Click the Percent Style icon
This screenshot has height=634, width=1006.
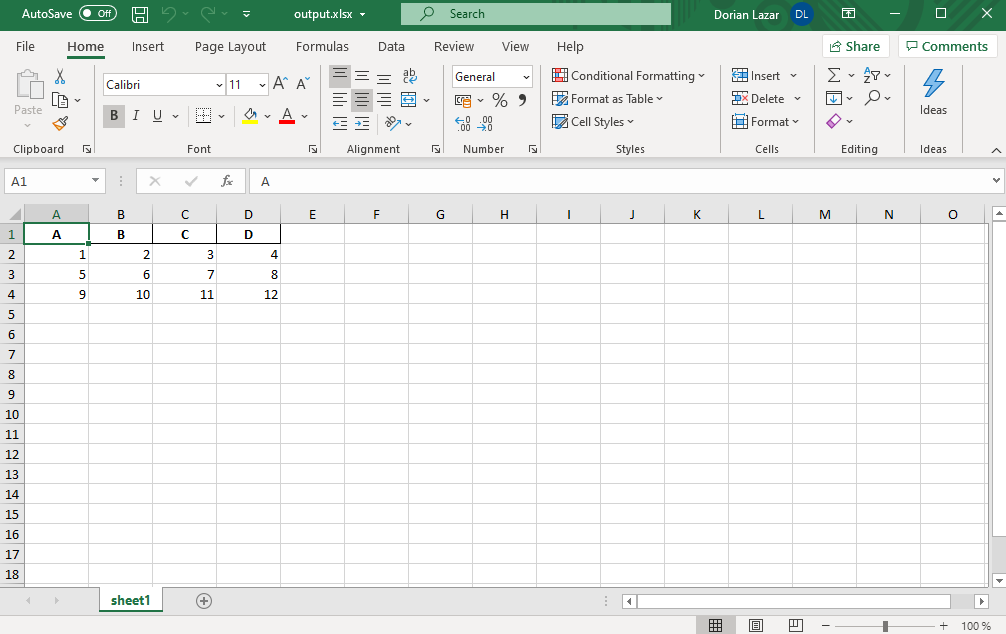[x=500, y=99]
